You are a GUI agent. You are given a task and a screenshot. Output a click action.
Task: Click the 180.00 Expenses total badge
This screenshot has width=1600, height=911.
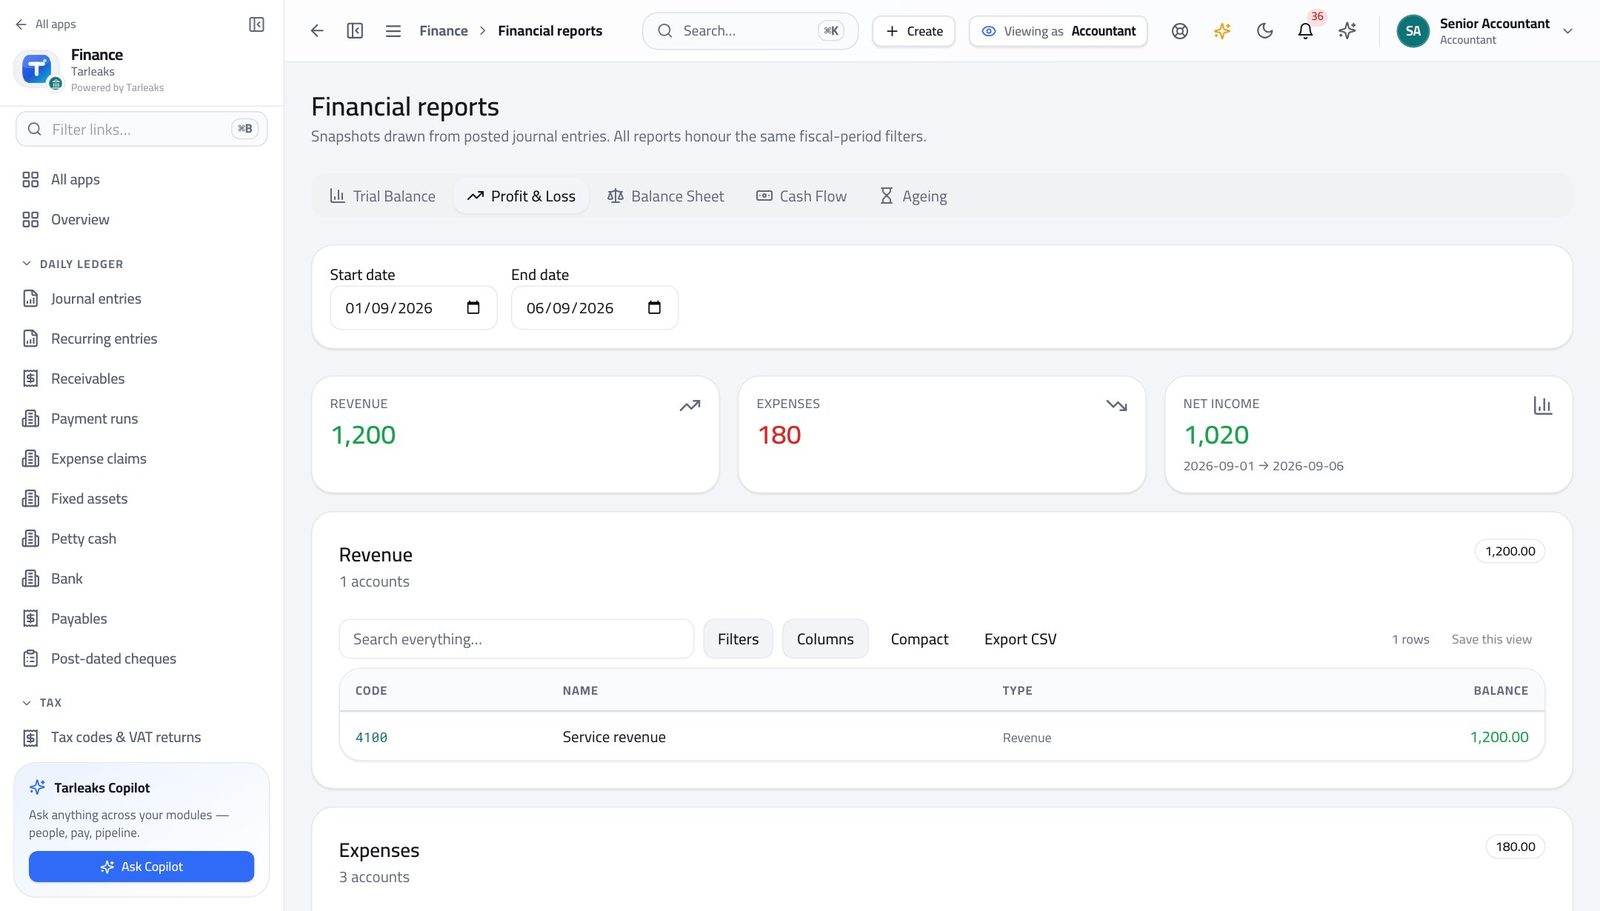tap(1515, 847)
